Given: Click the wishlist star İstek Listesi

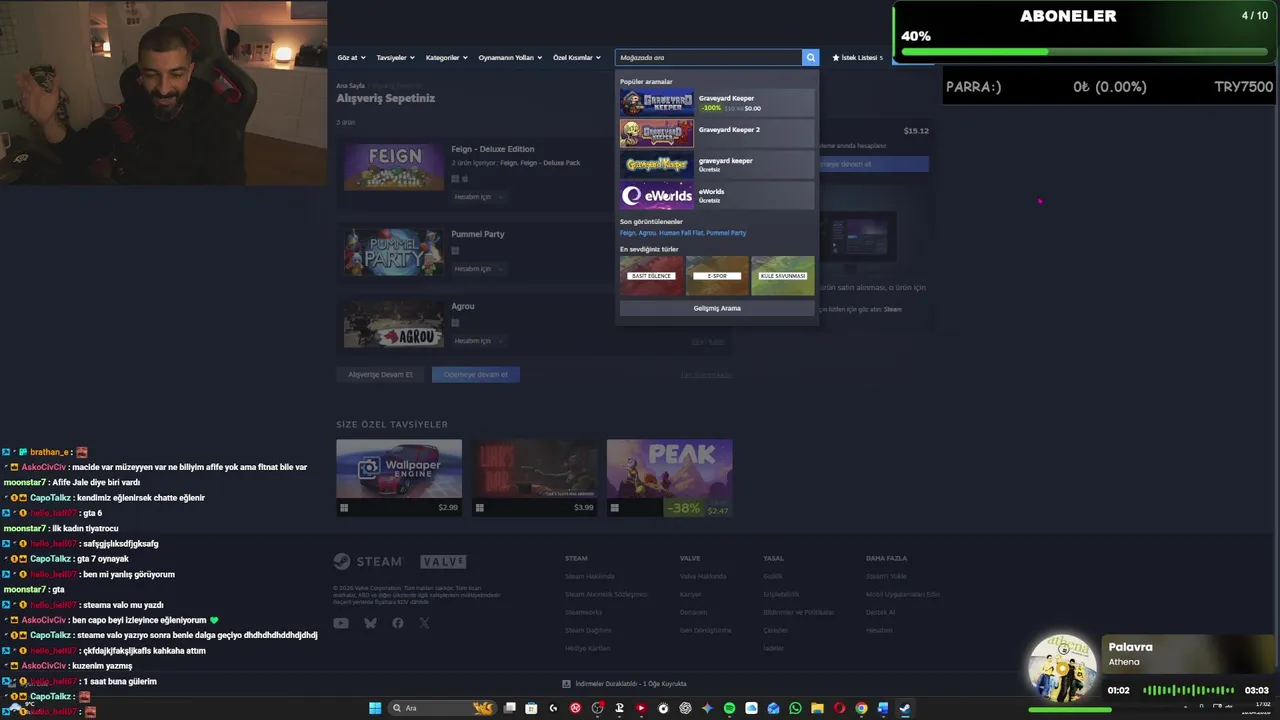Looking at the screenshot, I should pyautogui.click(x=858, y=58).
